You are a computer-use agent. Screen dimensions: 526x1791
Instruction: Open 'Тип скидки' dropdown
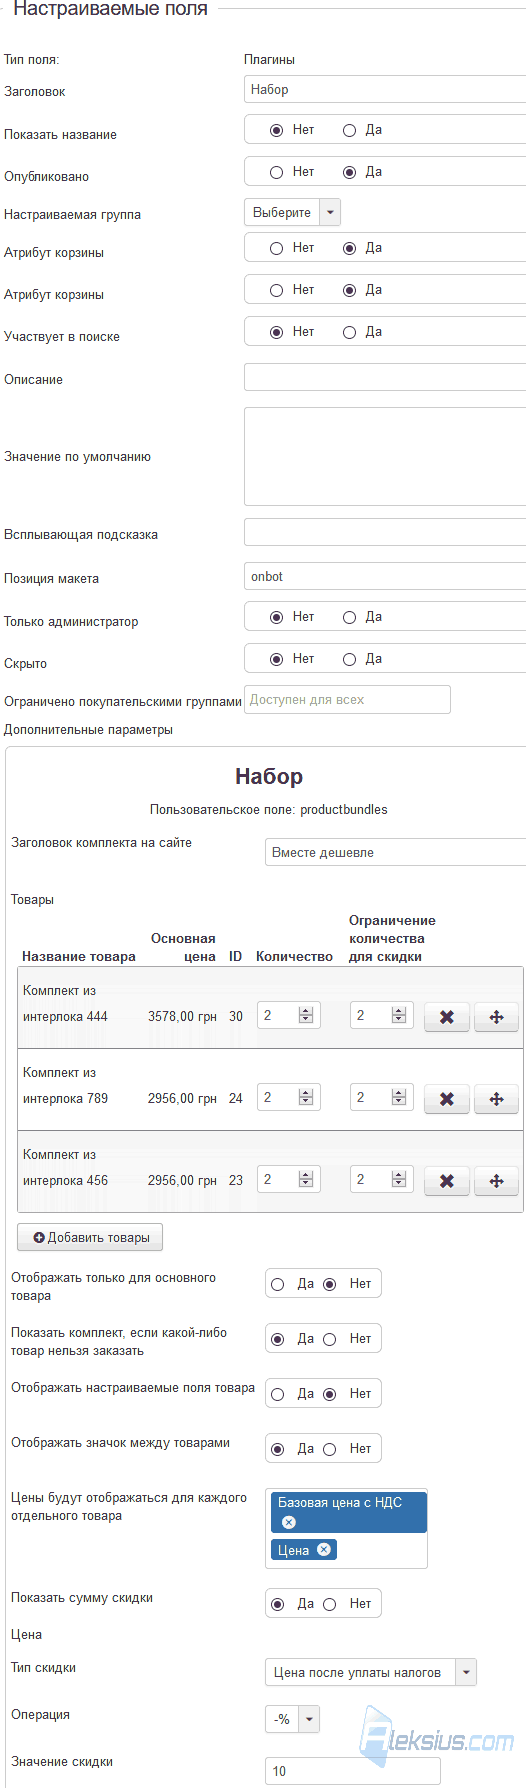(371, 1672)
